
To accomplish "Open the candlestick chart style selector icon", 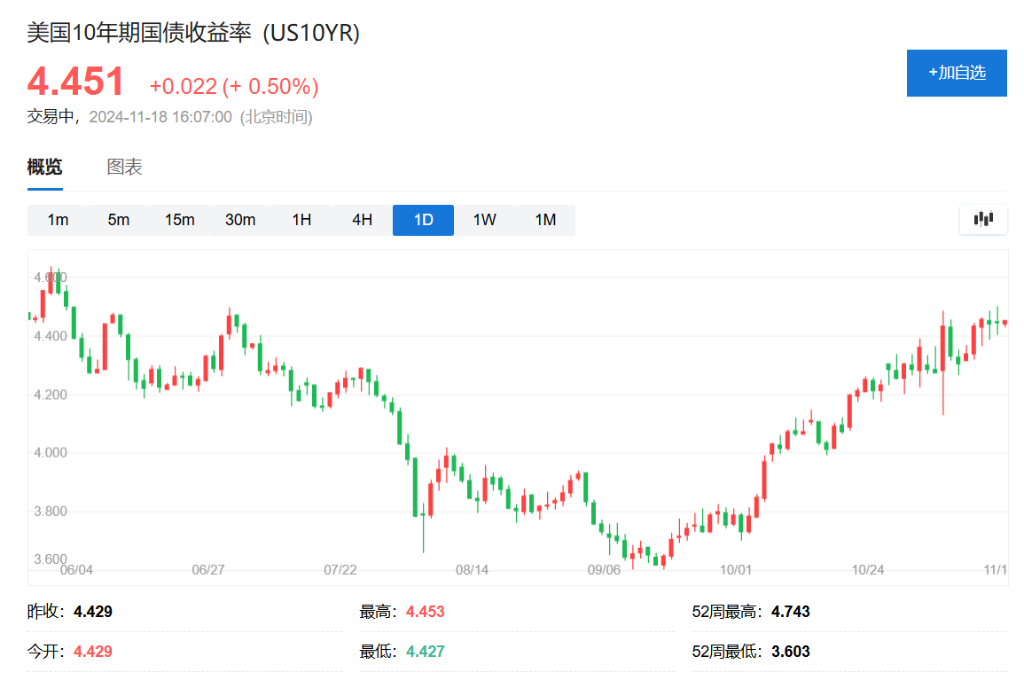I will click(x=983, y=219).
